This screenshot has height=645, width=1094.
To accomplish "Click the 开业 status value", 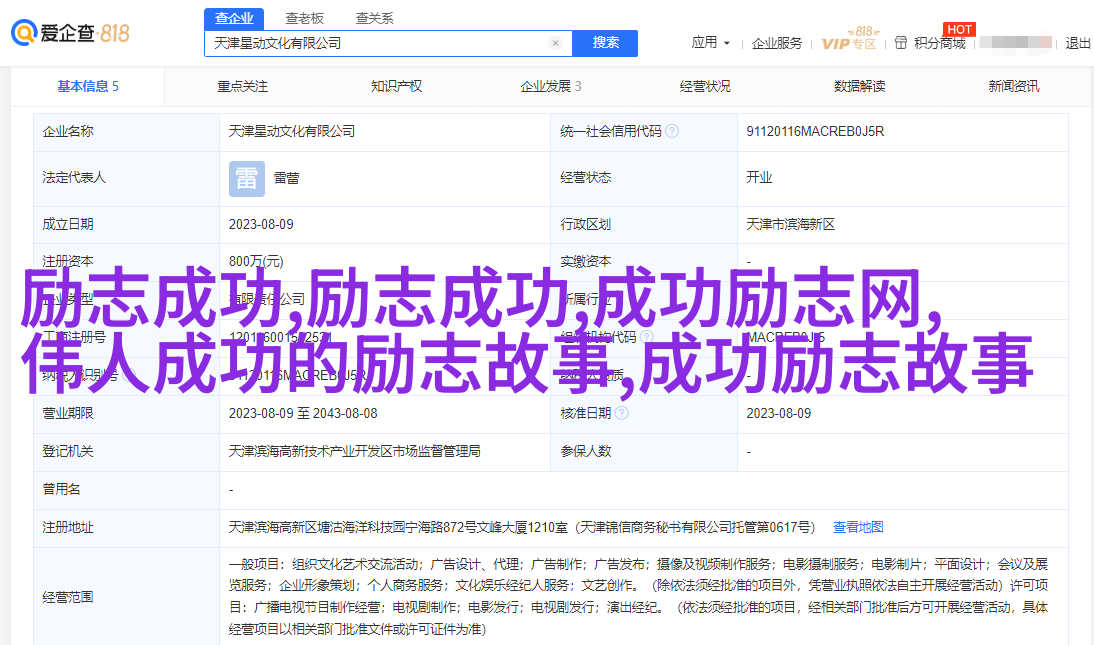I will [x=759, y=177].
